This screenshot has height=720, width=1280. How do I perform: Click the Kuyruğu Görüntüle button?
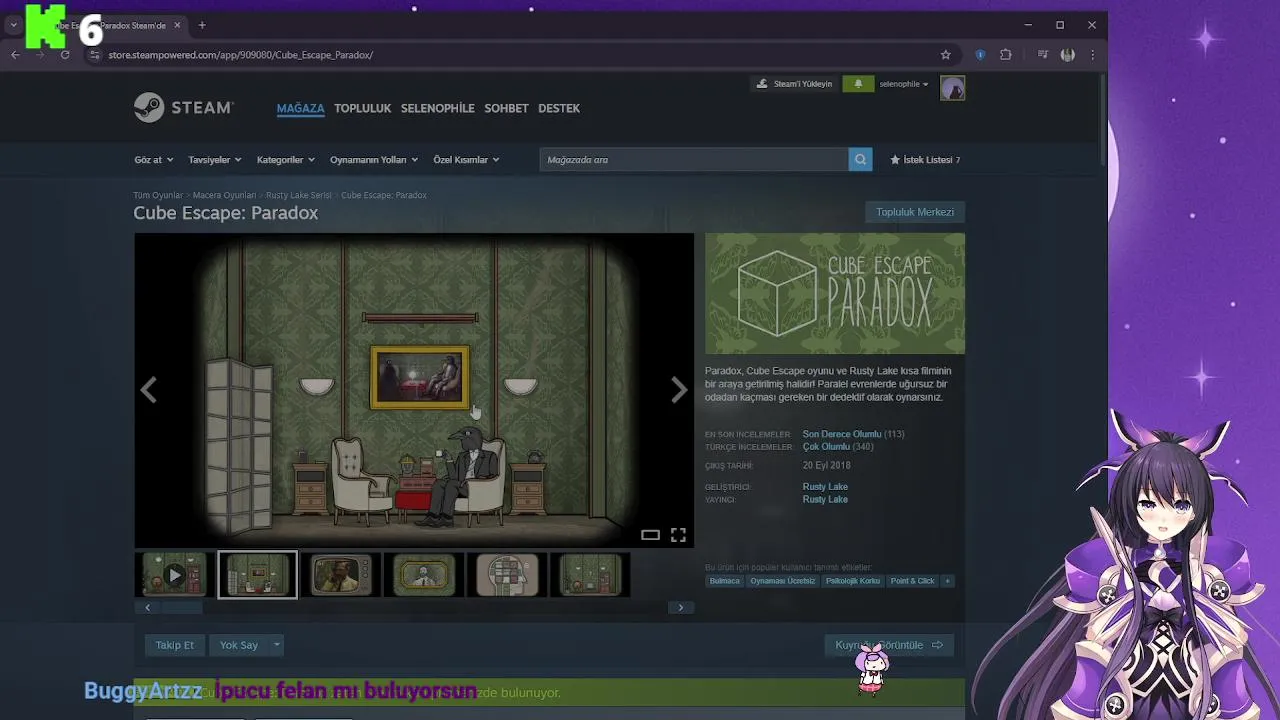pyautogui.click(x=889, y=645)
